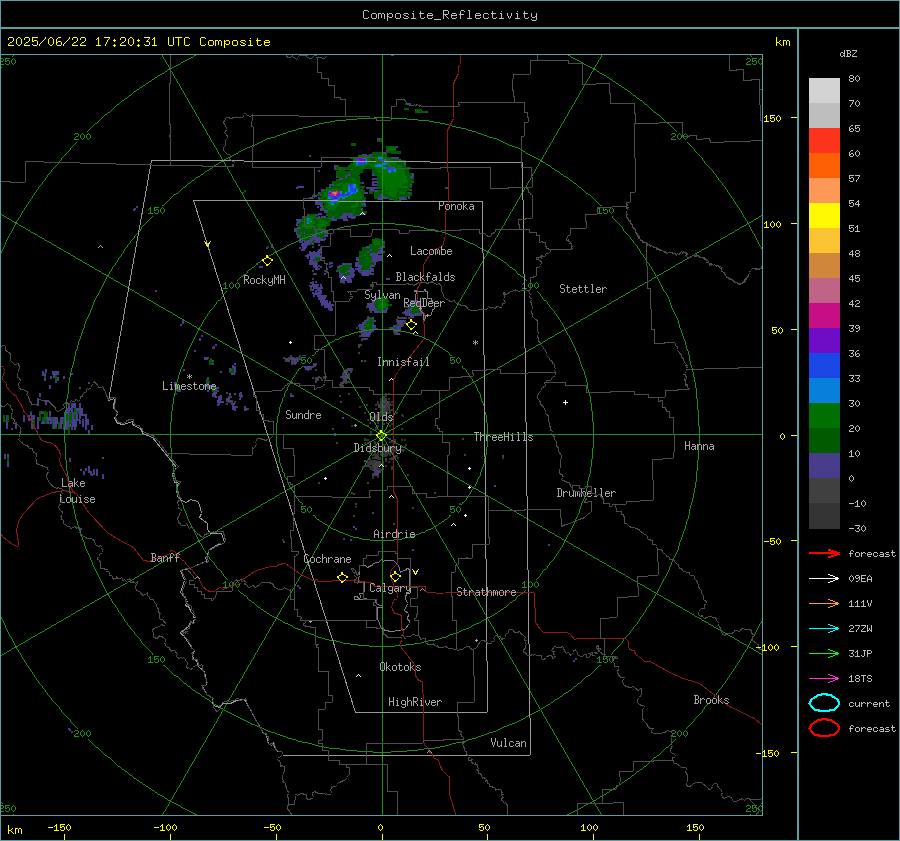
Task: Click the Brooks city label
Action: [x=711, y=700]
